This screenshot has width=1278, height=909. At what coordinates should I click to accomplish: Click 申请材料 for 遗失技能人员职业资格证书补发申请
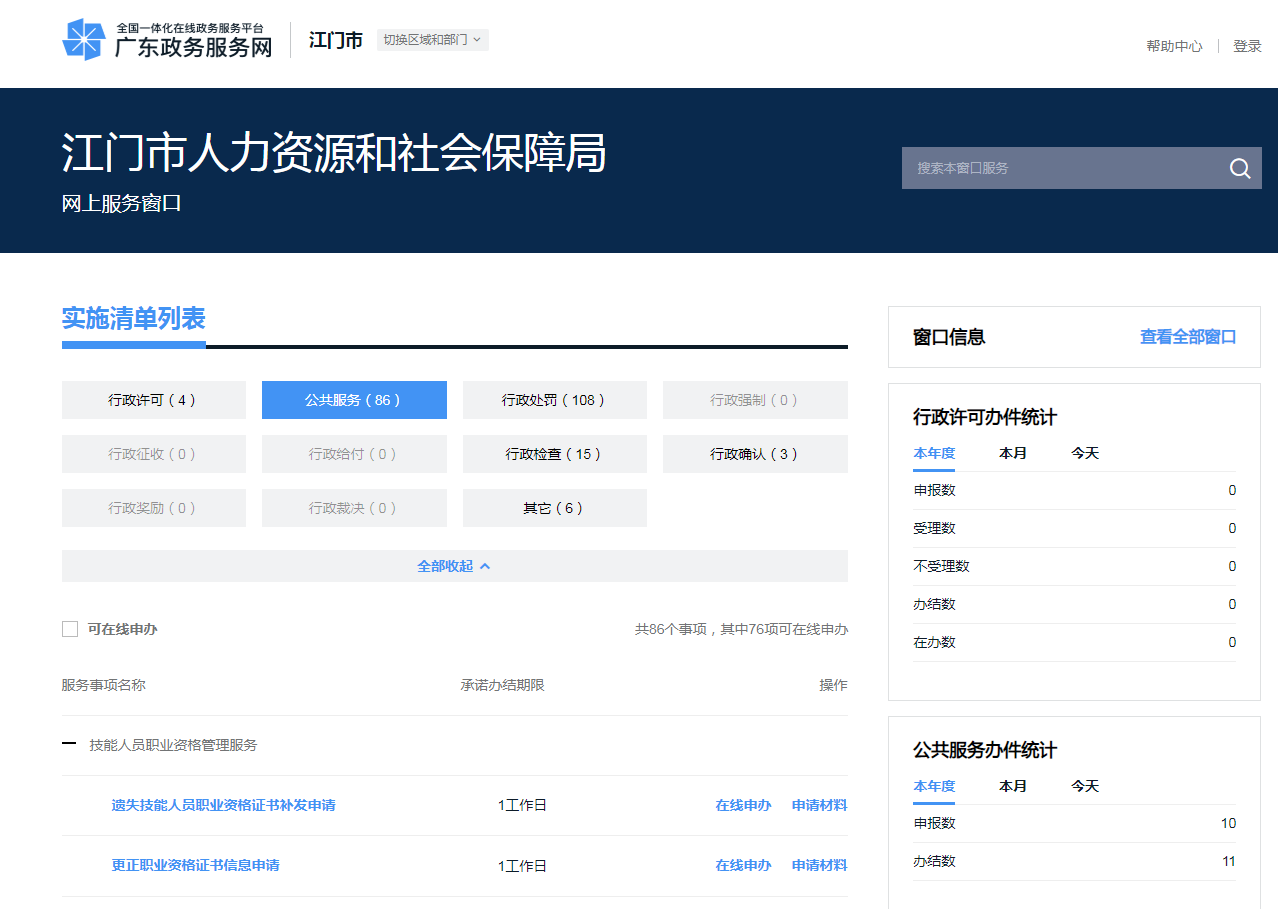coord(820,805)
